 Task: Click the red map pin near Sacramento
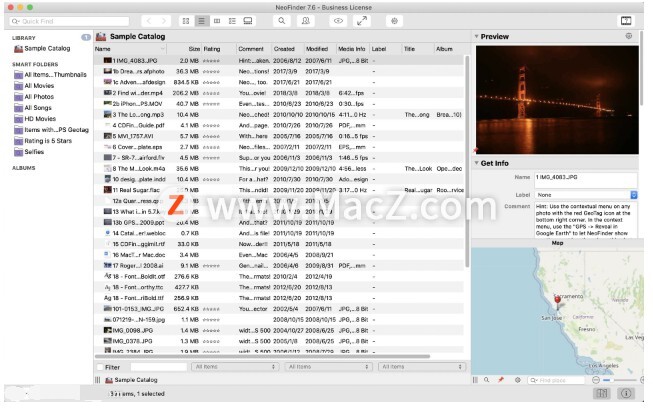click(x=558, y=300)
